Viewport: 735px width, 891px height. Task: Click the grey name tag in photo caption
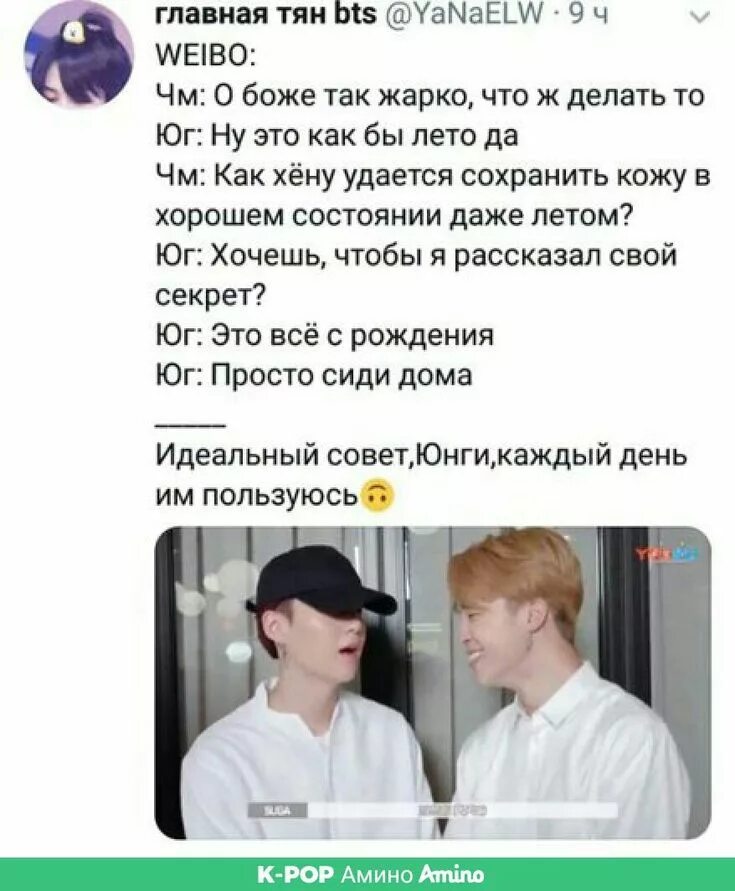click(278, 811)
